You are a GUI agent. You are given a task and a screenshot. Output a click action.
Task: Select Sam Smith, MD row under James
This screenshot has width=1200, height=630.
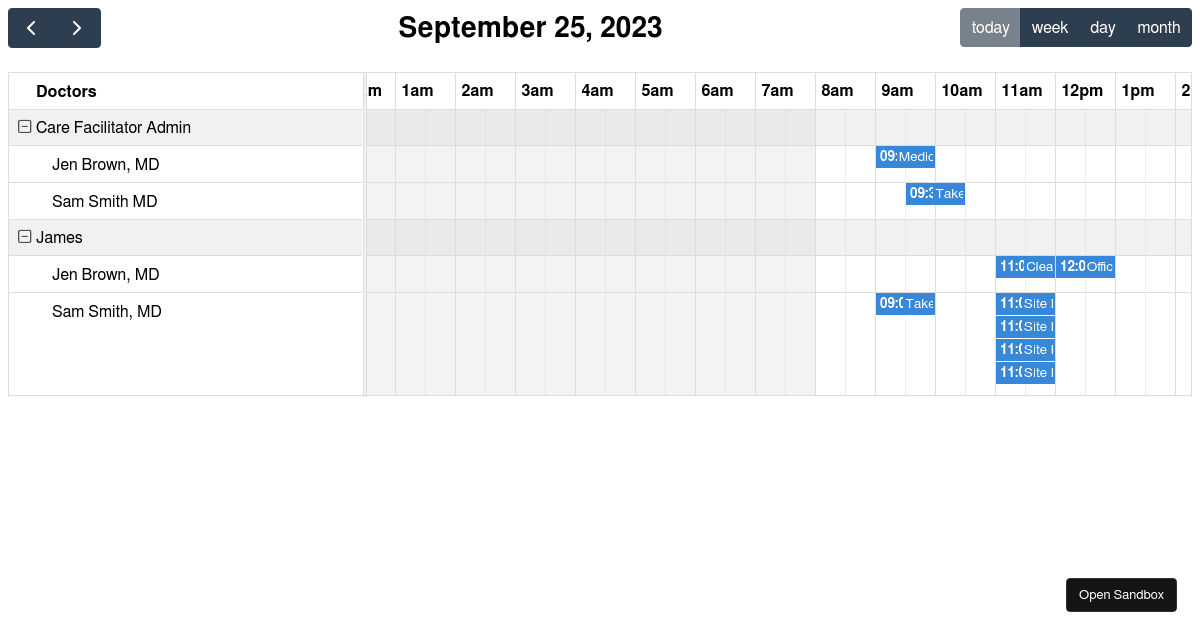pyautogui.click(x=104, y=311)
